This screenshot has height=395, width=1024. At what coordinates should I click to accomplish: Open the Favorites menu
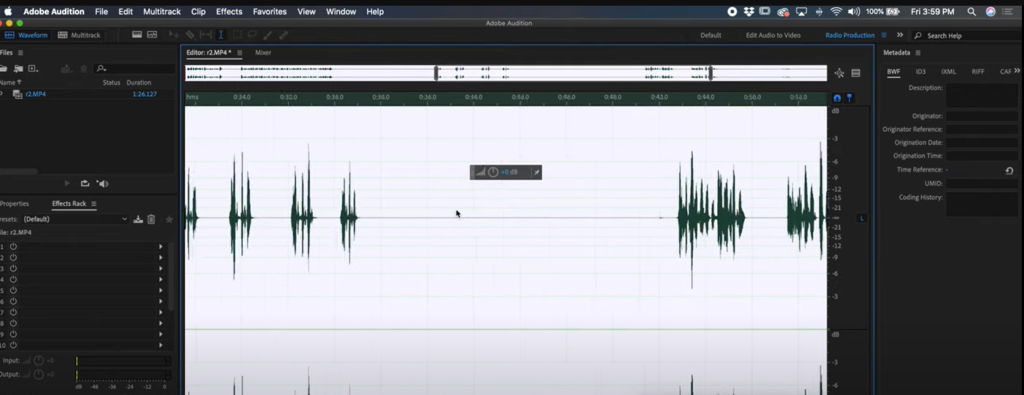pos(270,12)
